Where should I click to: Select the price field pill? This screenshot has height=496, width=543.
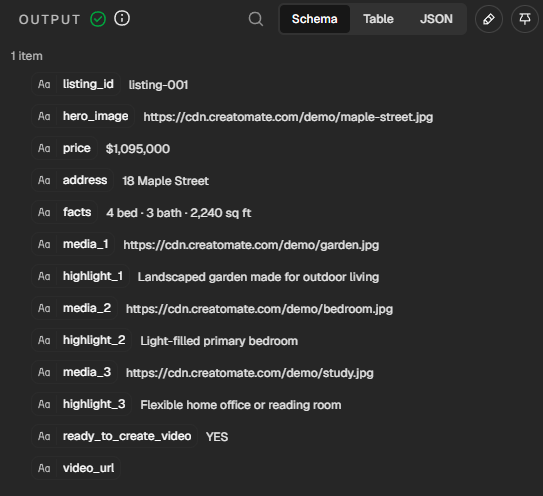point(64,148)
